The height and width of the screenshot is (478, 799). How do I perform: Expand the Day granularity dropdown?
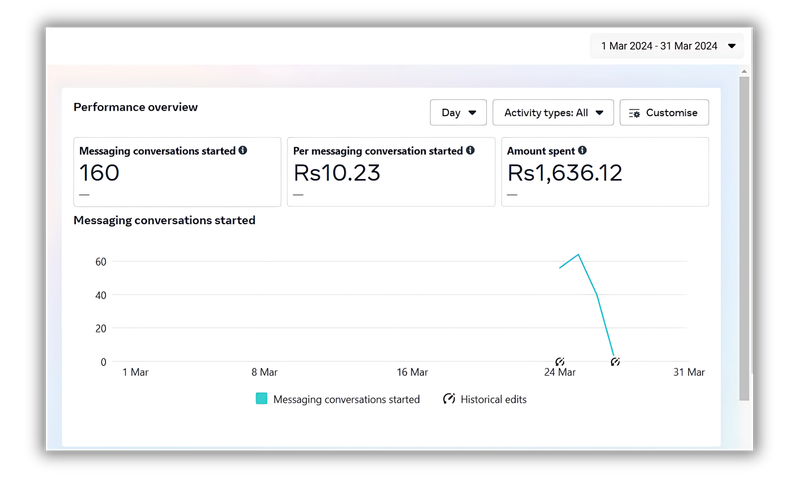[x=458, y=113]
